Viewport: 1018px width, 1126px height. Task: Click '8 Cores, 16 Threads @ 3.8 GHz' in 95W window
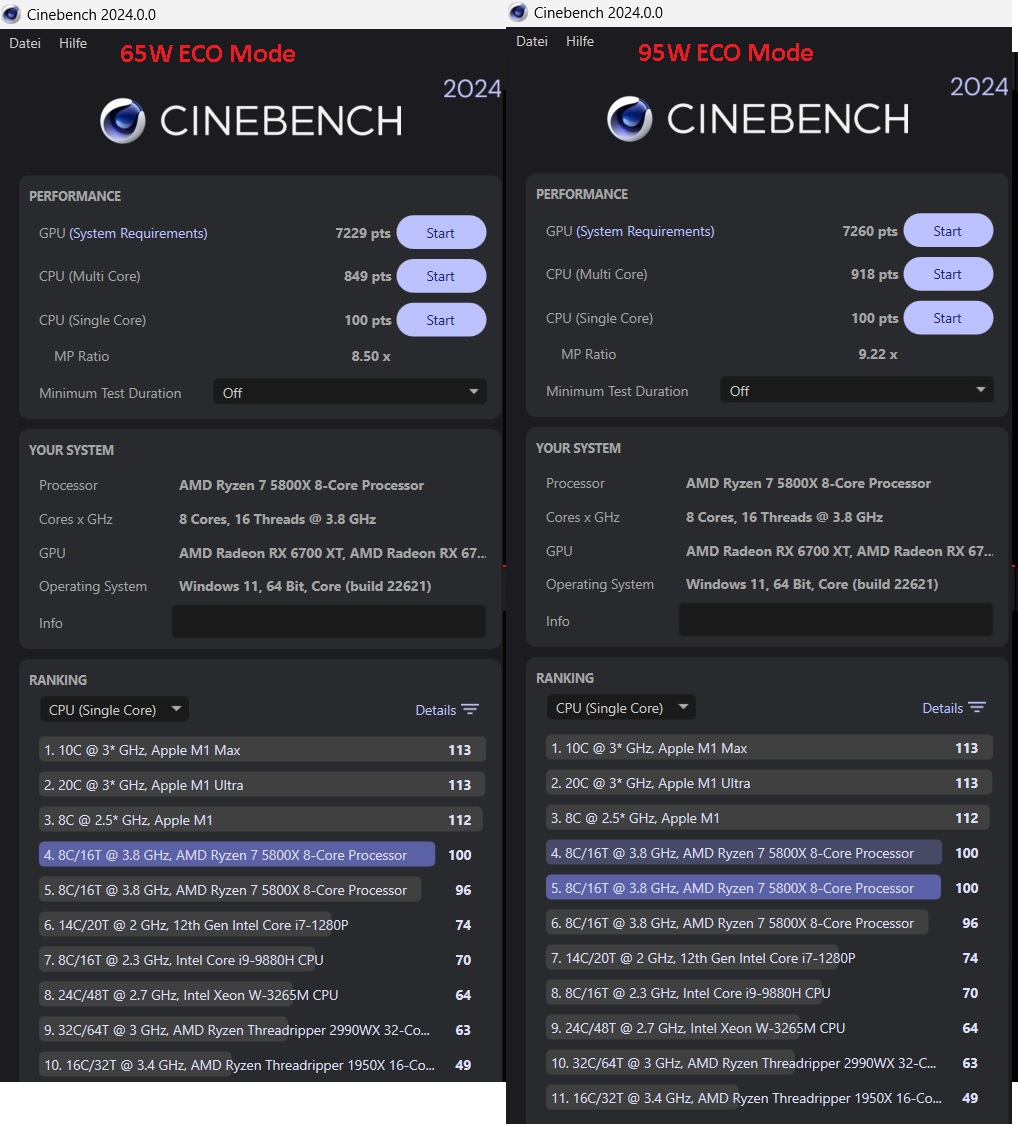[784, 517]
